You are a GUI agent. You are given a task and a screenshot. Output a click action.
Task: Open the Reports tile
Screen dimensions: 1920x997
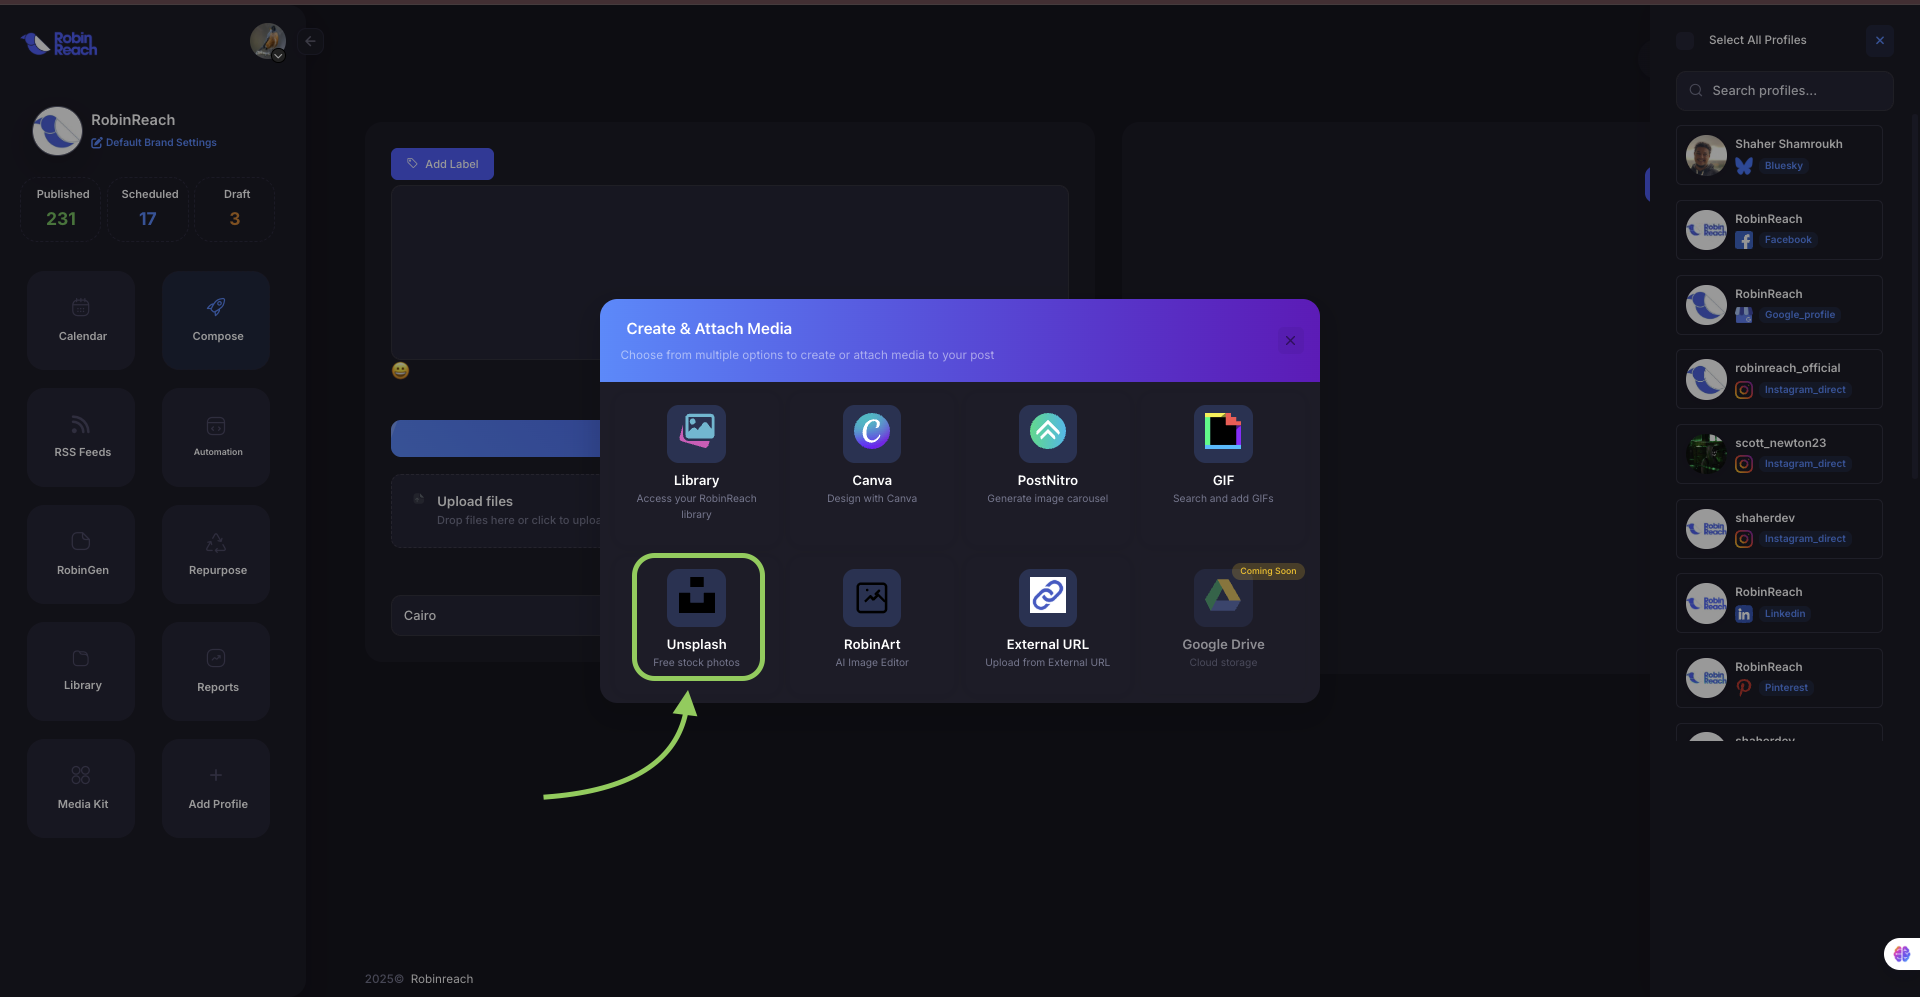pos(216,671)
